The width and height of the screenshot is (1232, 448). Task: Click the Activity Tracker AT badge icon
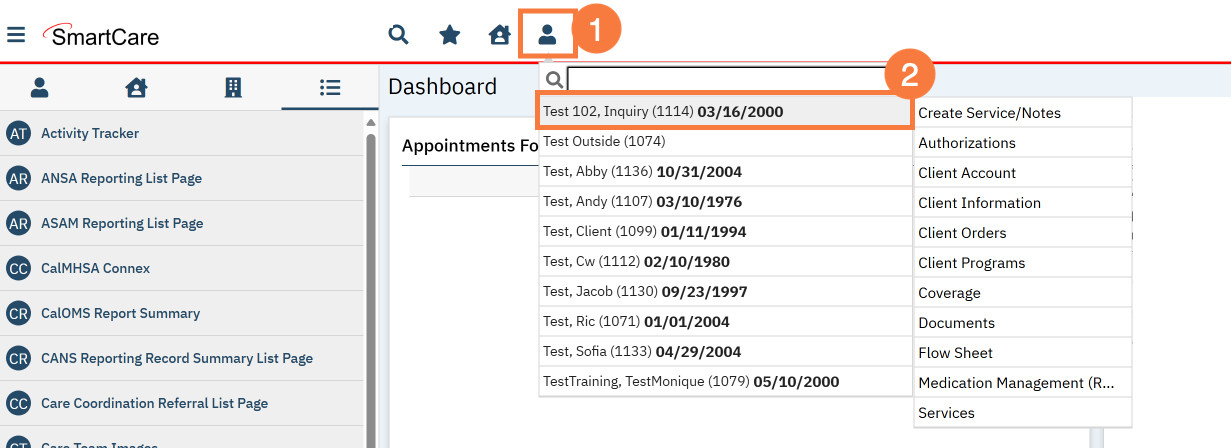[18, 133]
